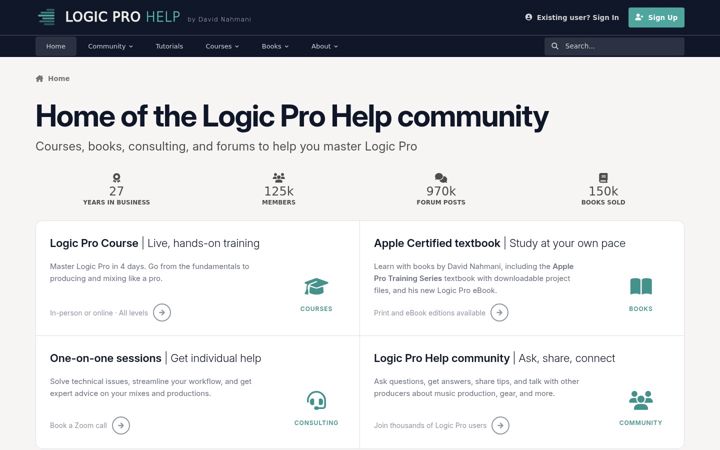Click the LOGIC PRO HELP site title
Screen dimensions: 720x450
[x=123, y=17]
